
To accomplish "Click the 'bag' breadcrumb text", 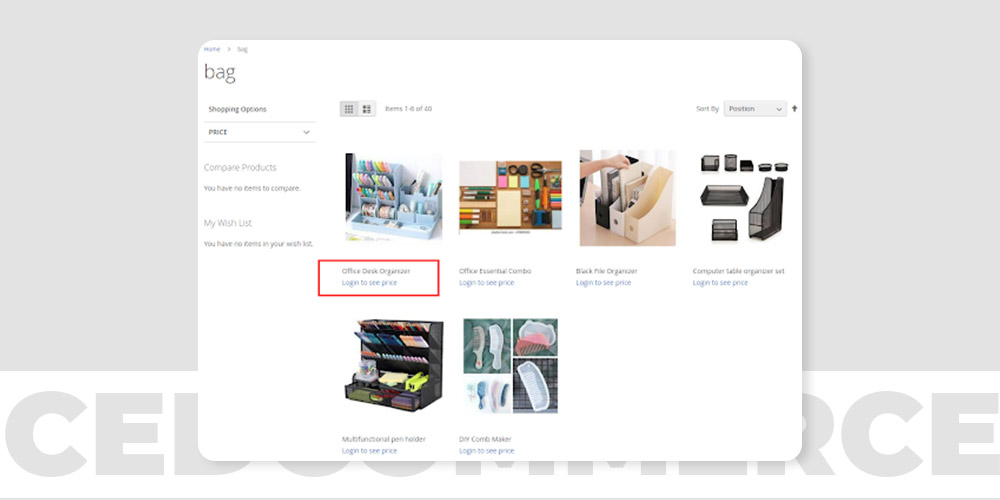I will (x=242, y=49).
